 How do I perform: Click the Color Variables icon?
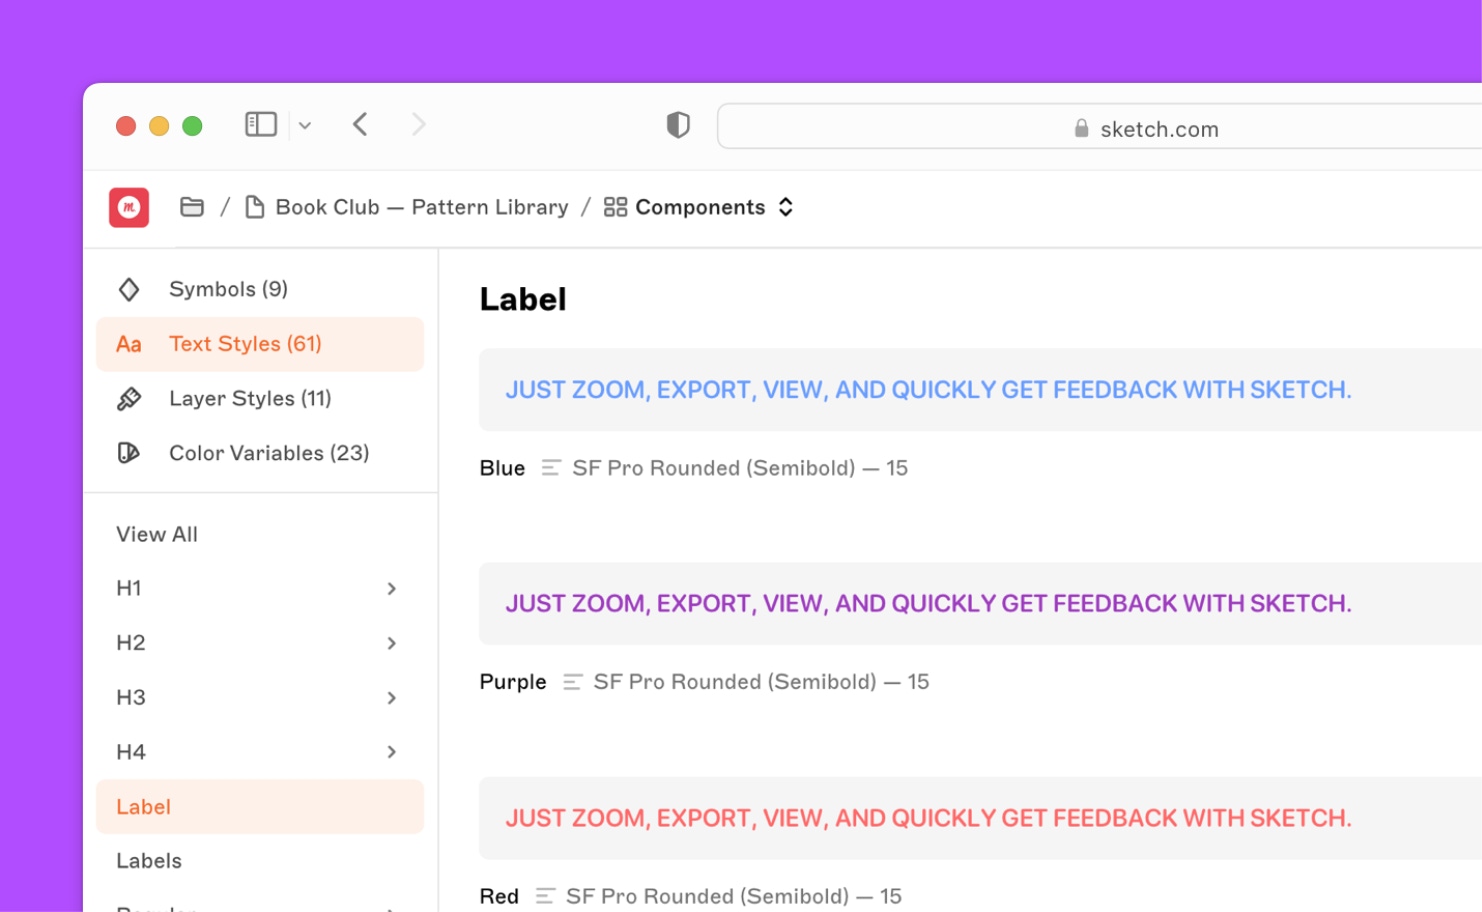pyautogui.click(x=129, y=452)
